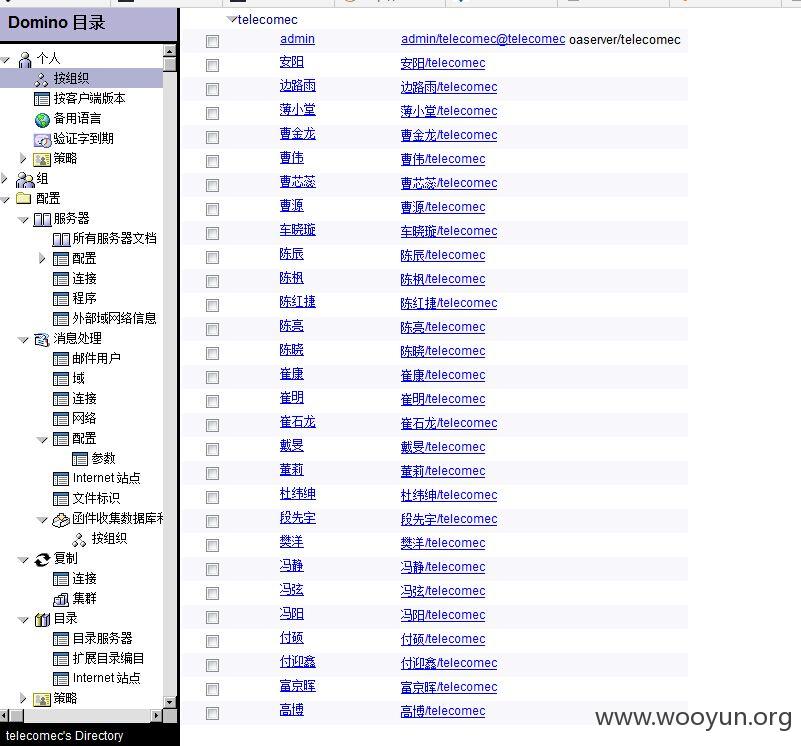Click "telecomec's Directory" footer text
This screenshot has height=746, width=801.
64,736
